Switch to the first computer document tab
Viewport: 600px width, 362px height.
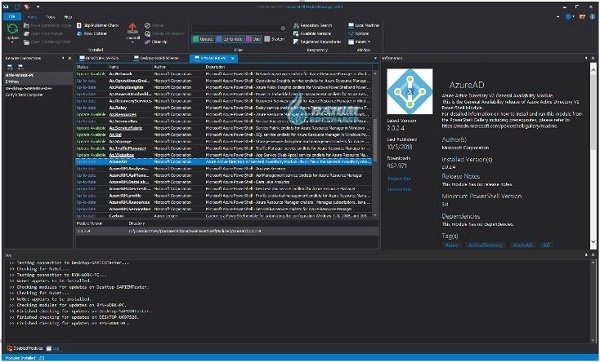tap(100, 58)
